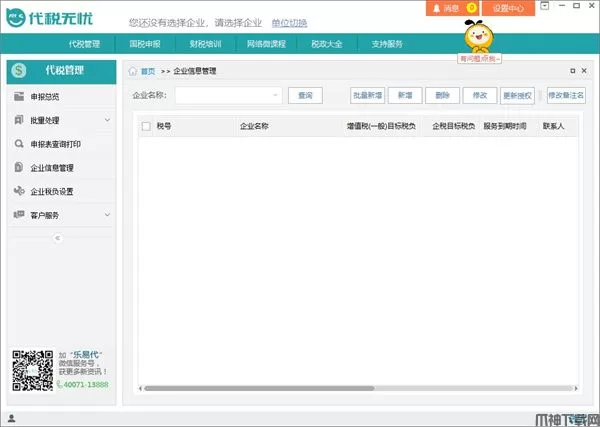Minimize the 代税无忧 window

[562, 5]
